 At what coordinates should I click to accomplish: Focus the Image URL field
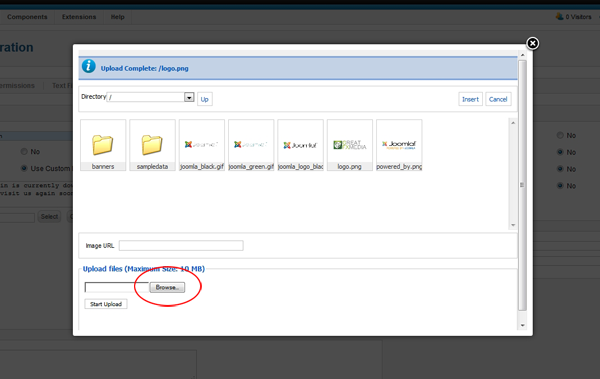tap(181, 245)
